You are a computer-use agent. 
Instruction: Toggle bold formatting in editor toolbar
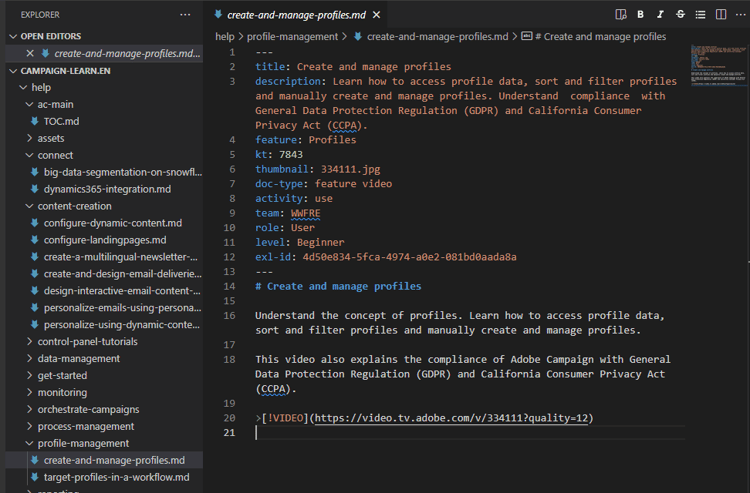pyautogui.click(x=641, y=15)
